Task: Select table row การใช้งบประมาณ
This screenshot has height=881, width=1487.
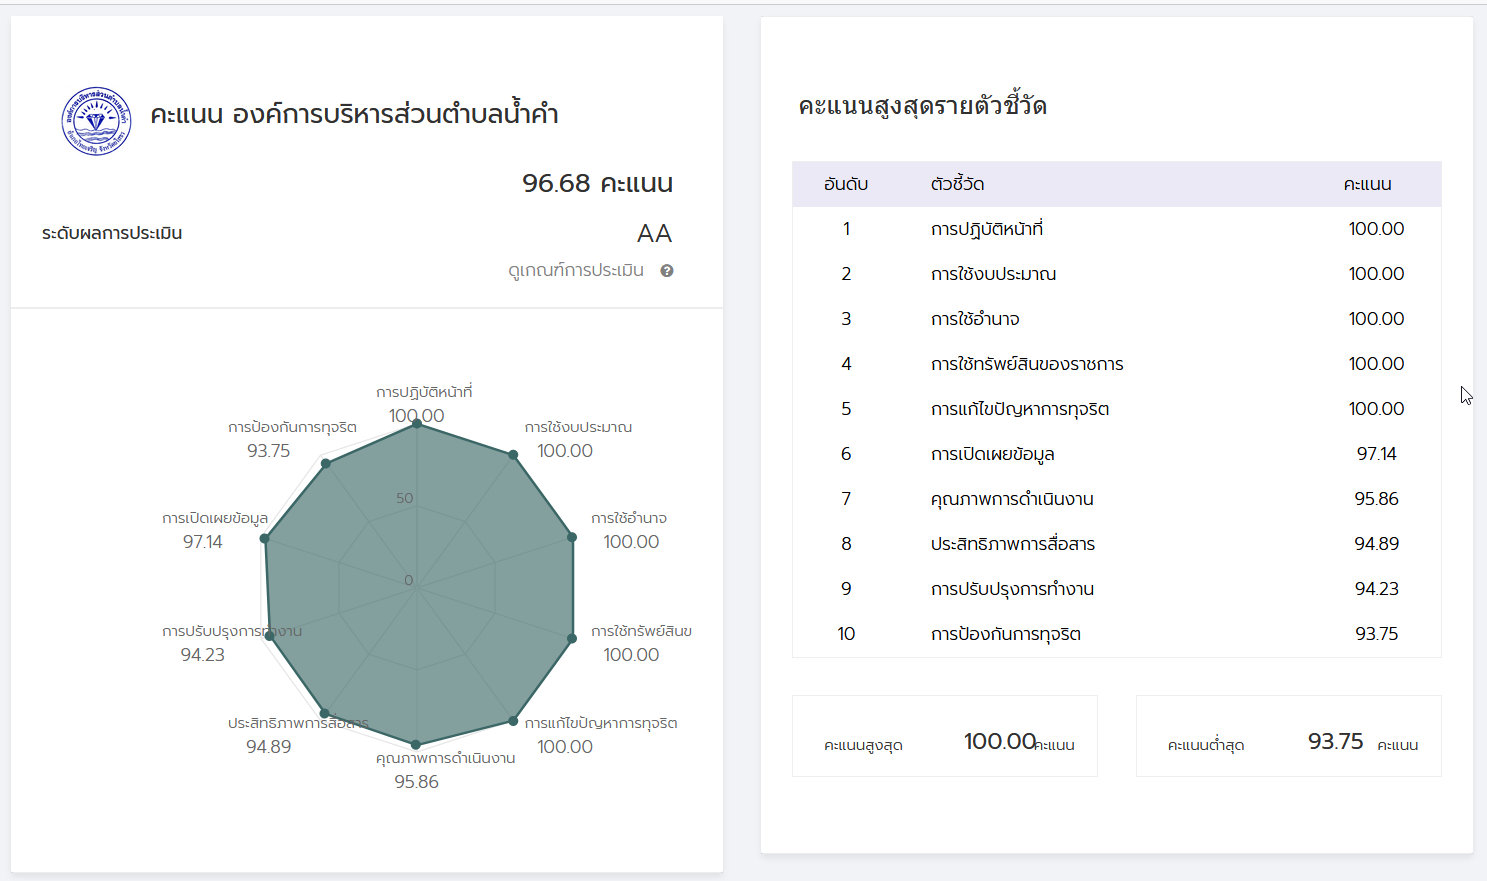Action: 1117,274
